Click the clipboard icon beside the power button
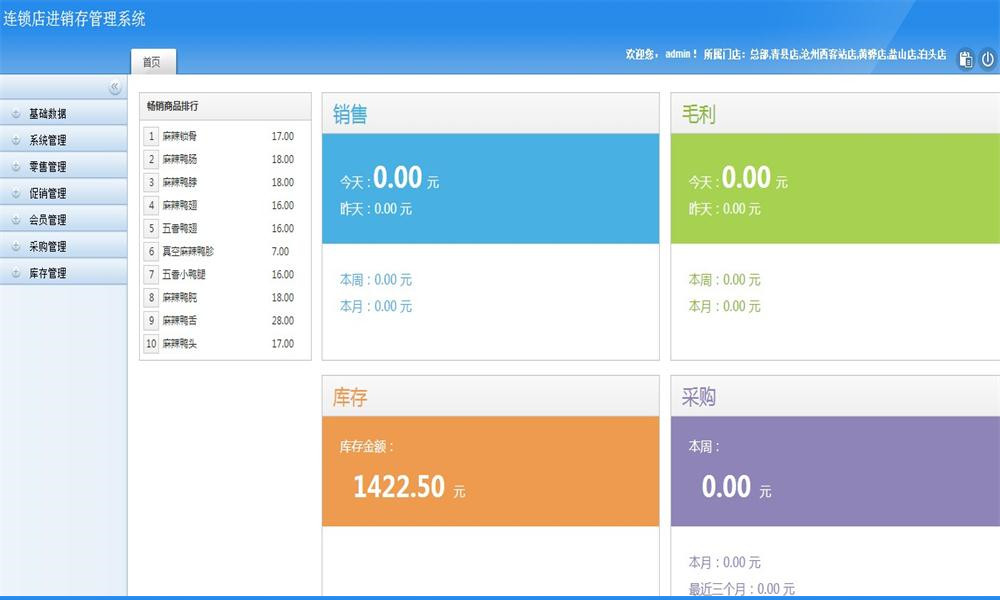Screen dimensions: 1000x600 pyautogui.click(x=966, y=59)
